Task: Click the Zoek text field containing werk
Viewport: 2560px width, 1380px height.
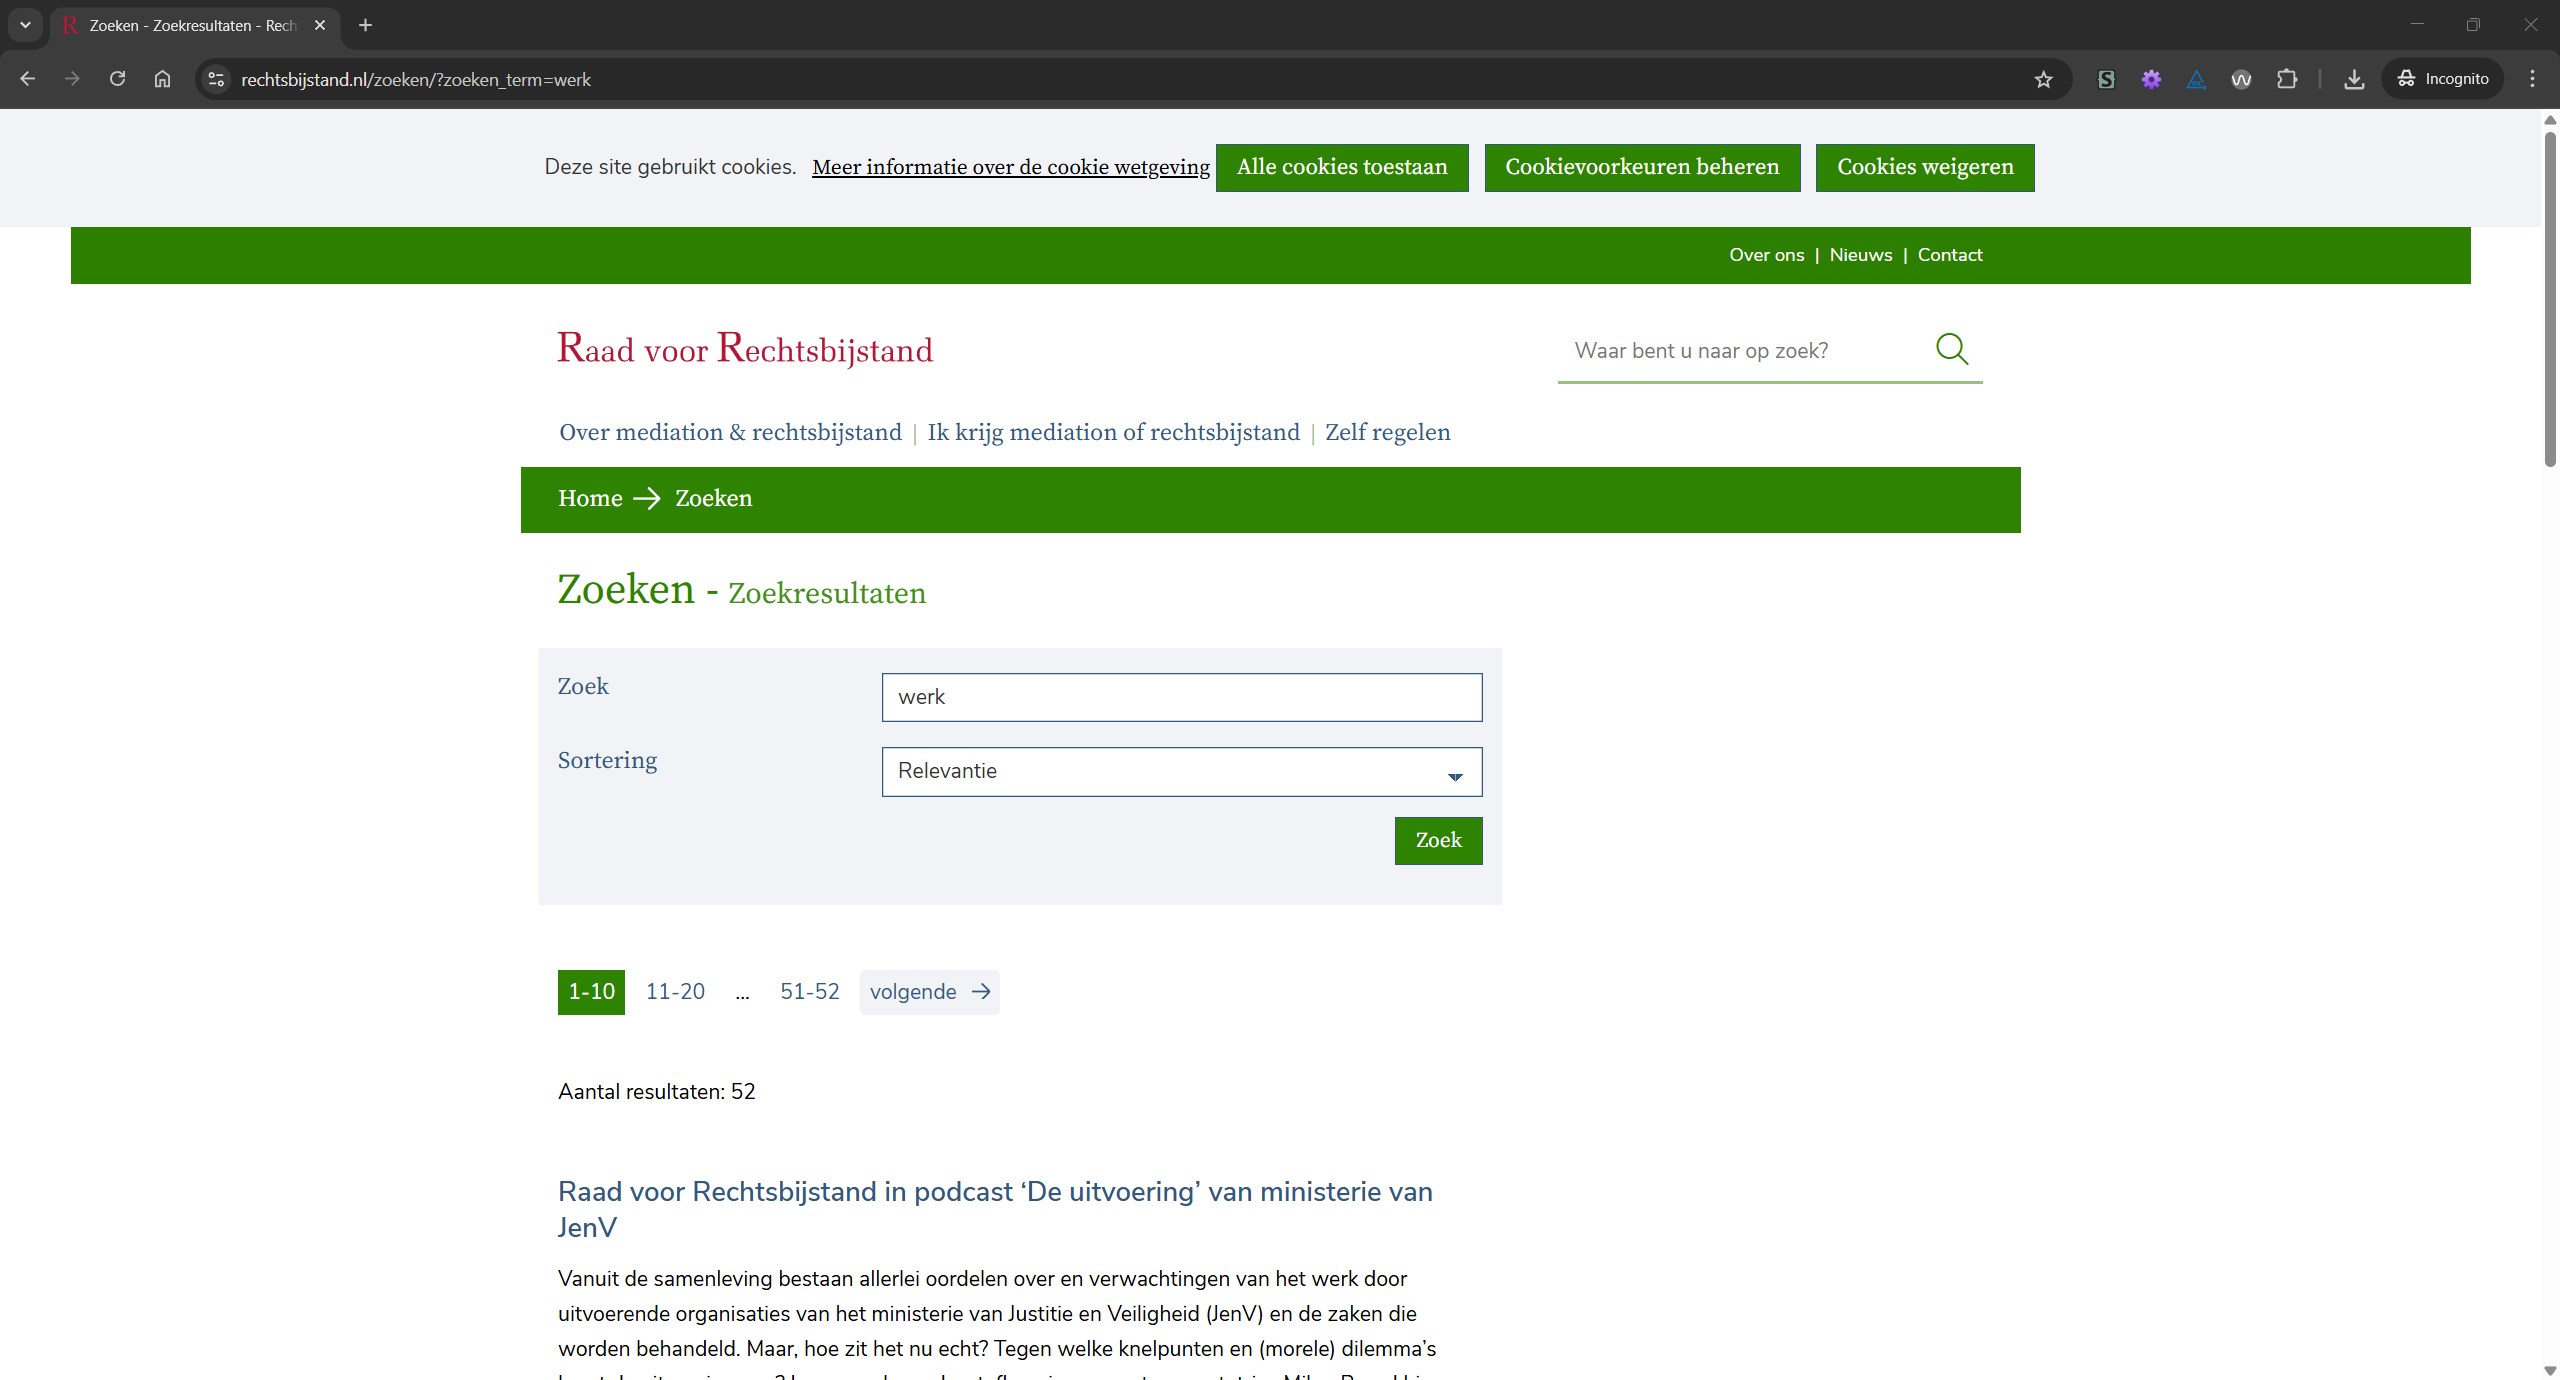Action: 1182,697
